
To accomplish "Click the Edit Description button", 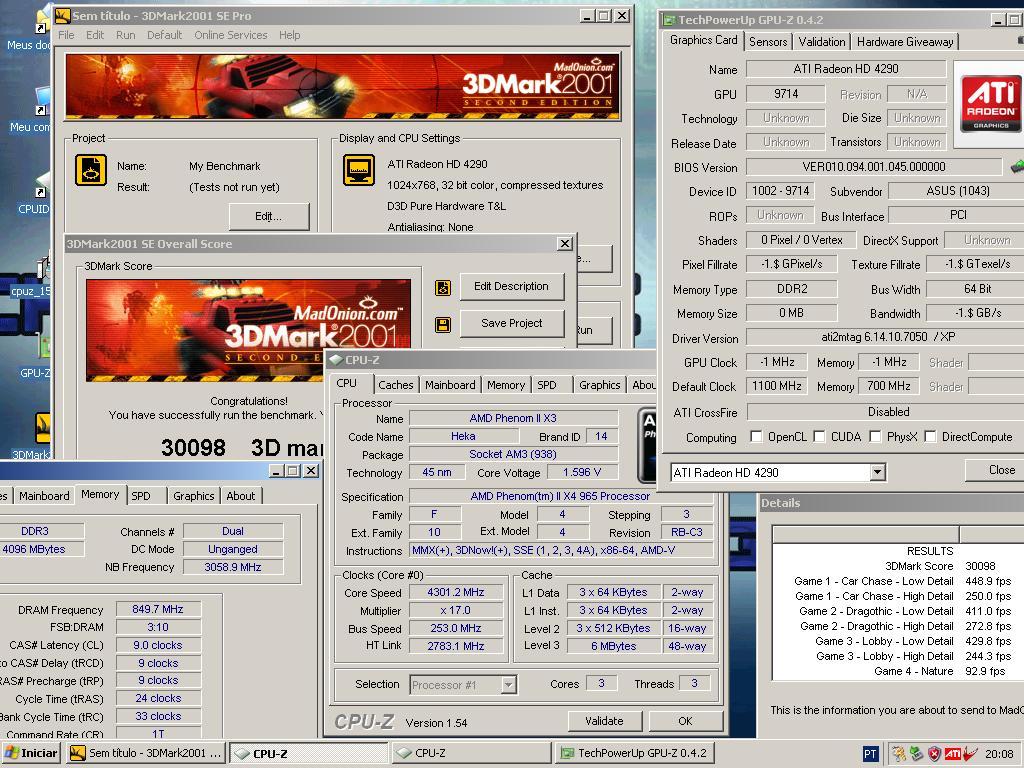I will pyautogui.click(x=511, y=286).
